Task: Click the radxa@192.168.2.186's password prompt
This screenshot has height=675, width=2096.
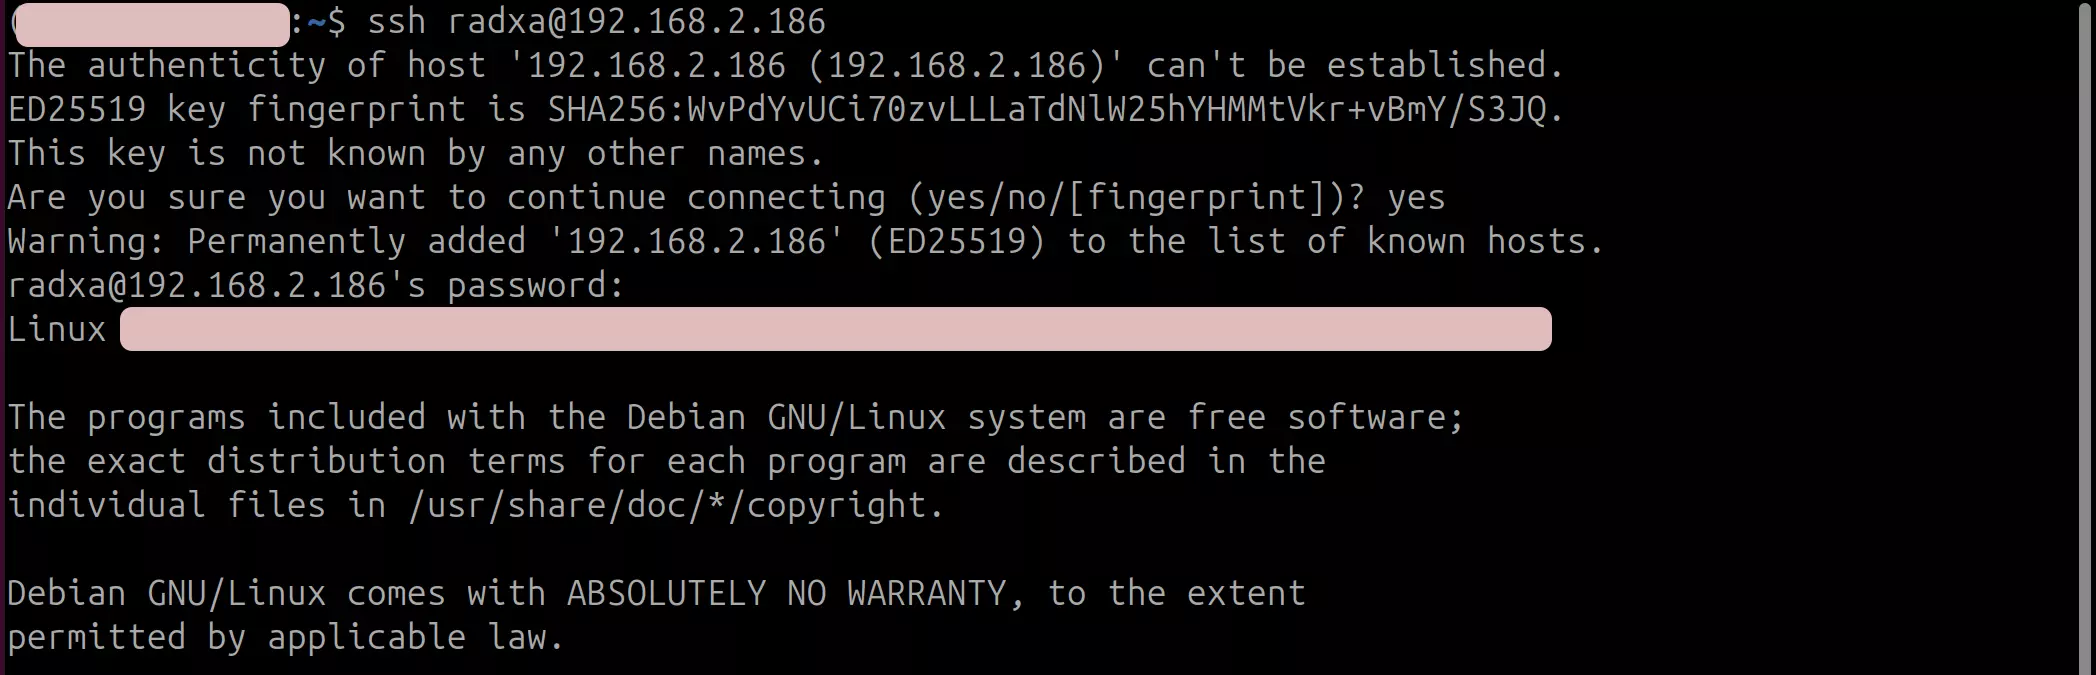Action: (x=316, y=285)
